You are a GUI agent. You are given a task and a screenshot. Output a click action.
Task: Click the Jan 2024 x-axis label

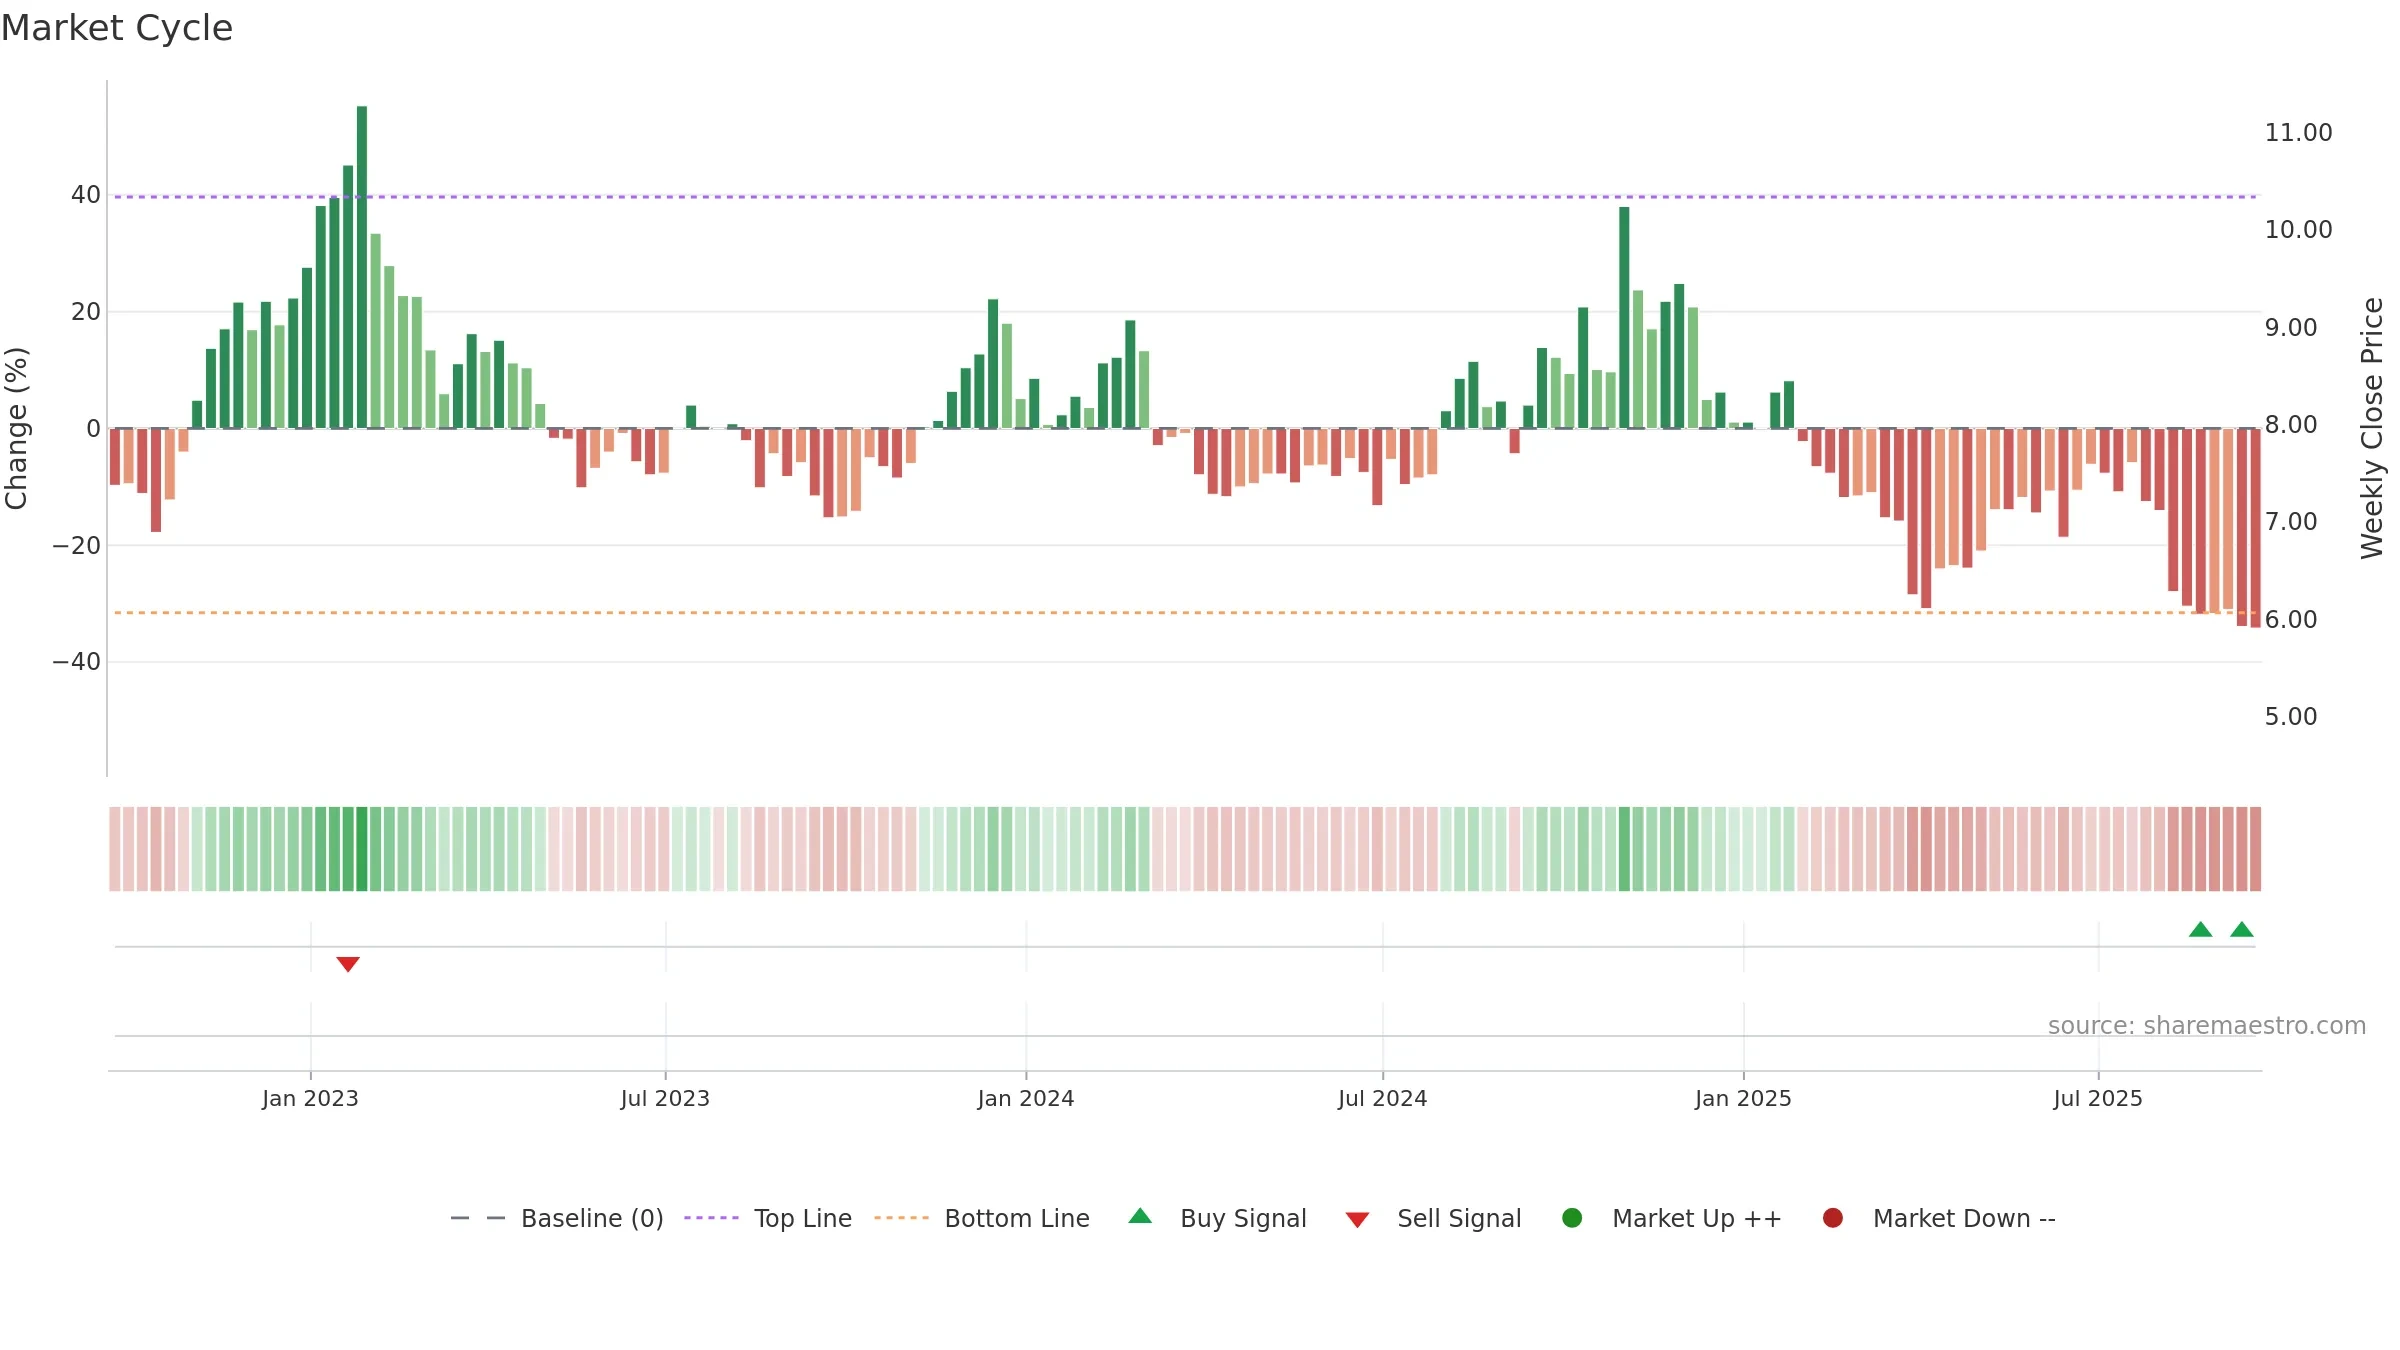pos(1026,1098)
